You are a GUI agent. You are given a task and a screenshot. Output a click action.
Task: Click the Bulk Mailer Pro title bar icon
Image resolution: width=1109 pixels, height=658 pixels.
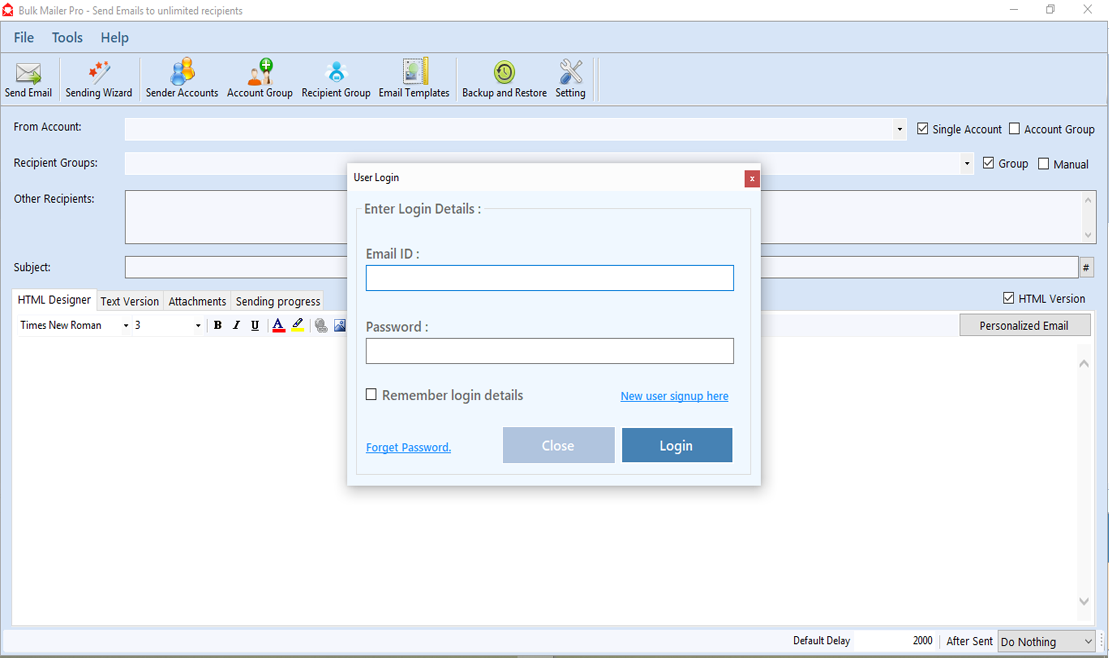[8, 11]
